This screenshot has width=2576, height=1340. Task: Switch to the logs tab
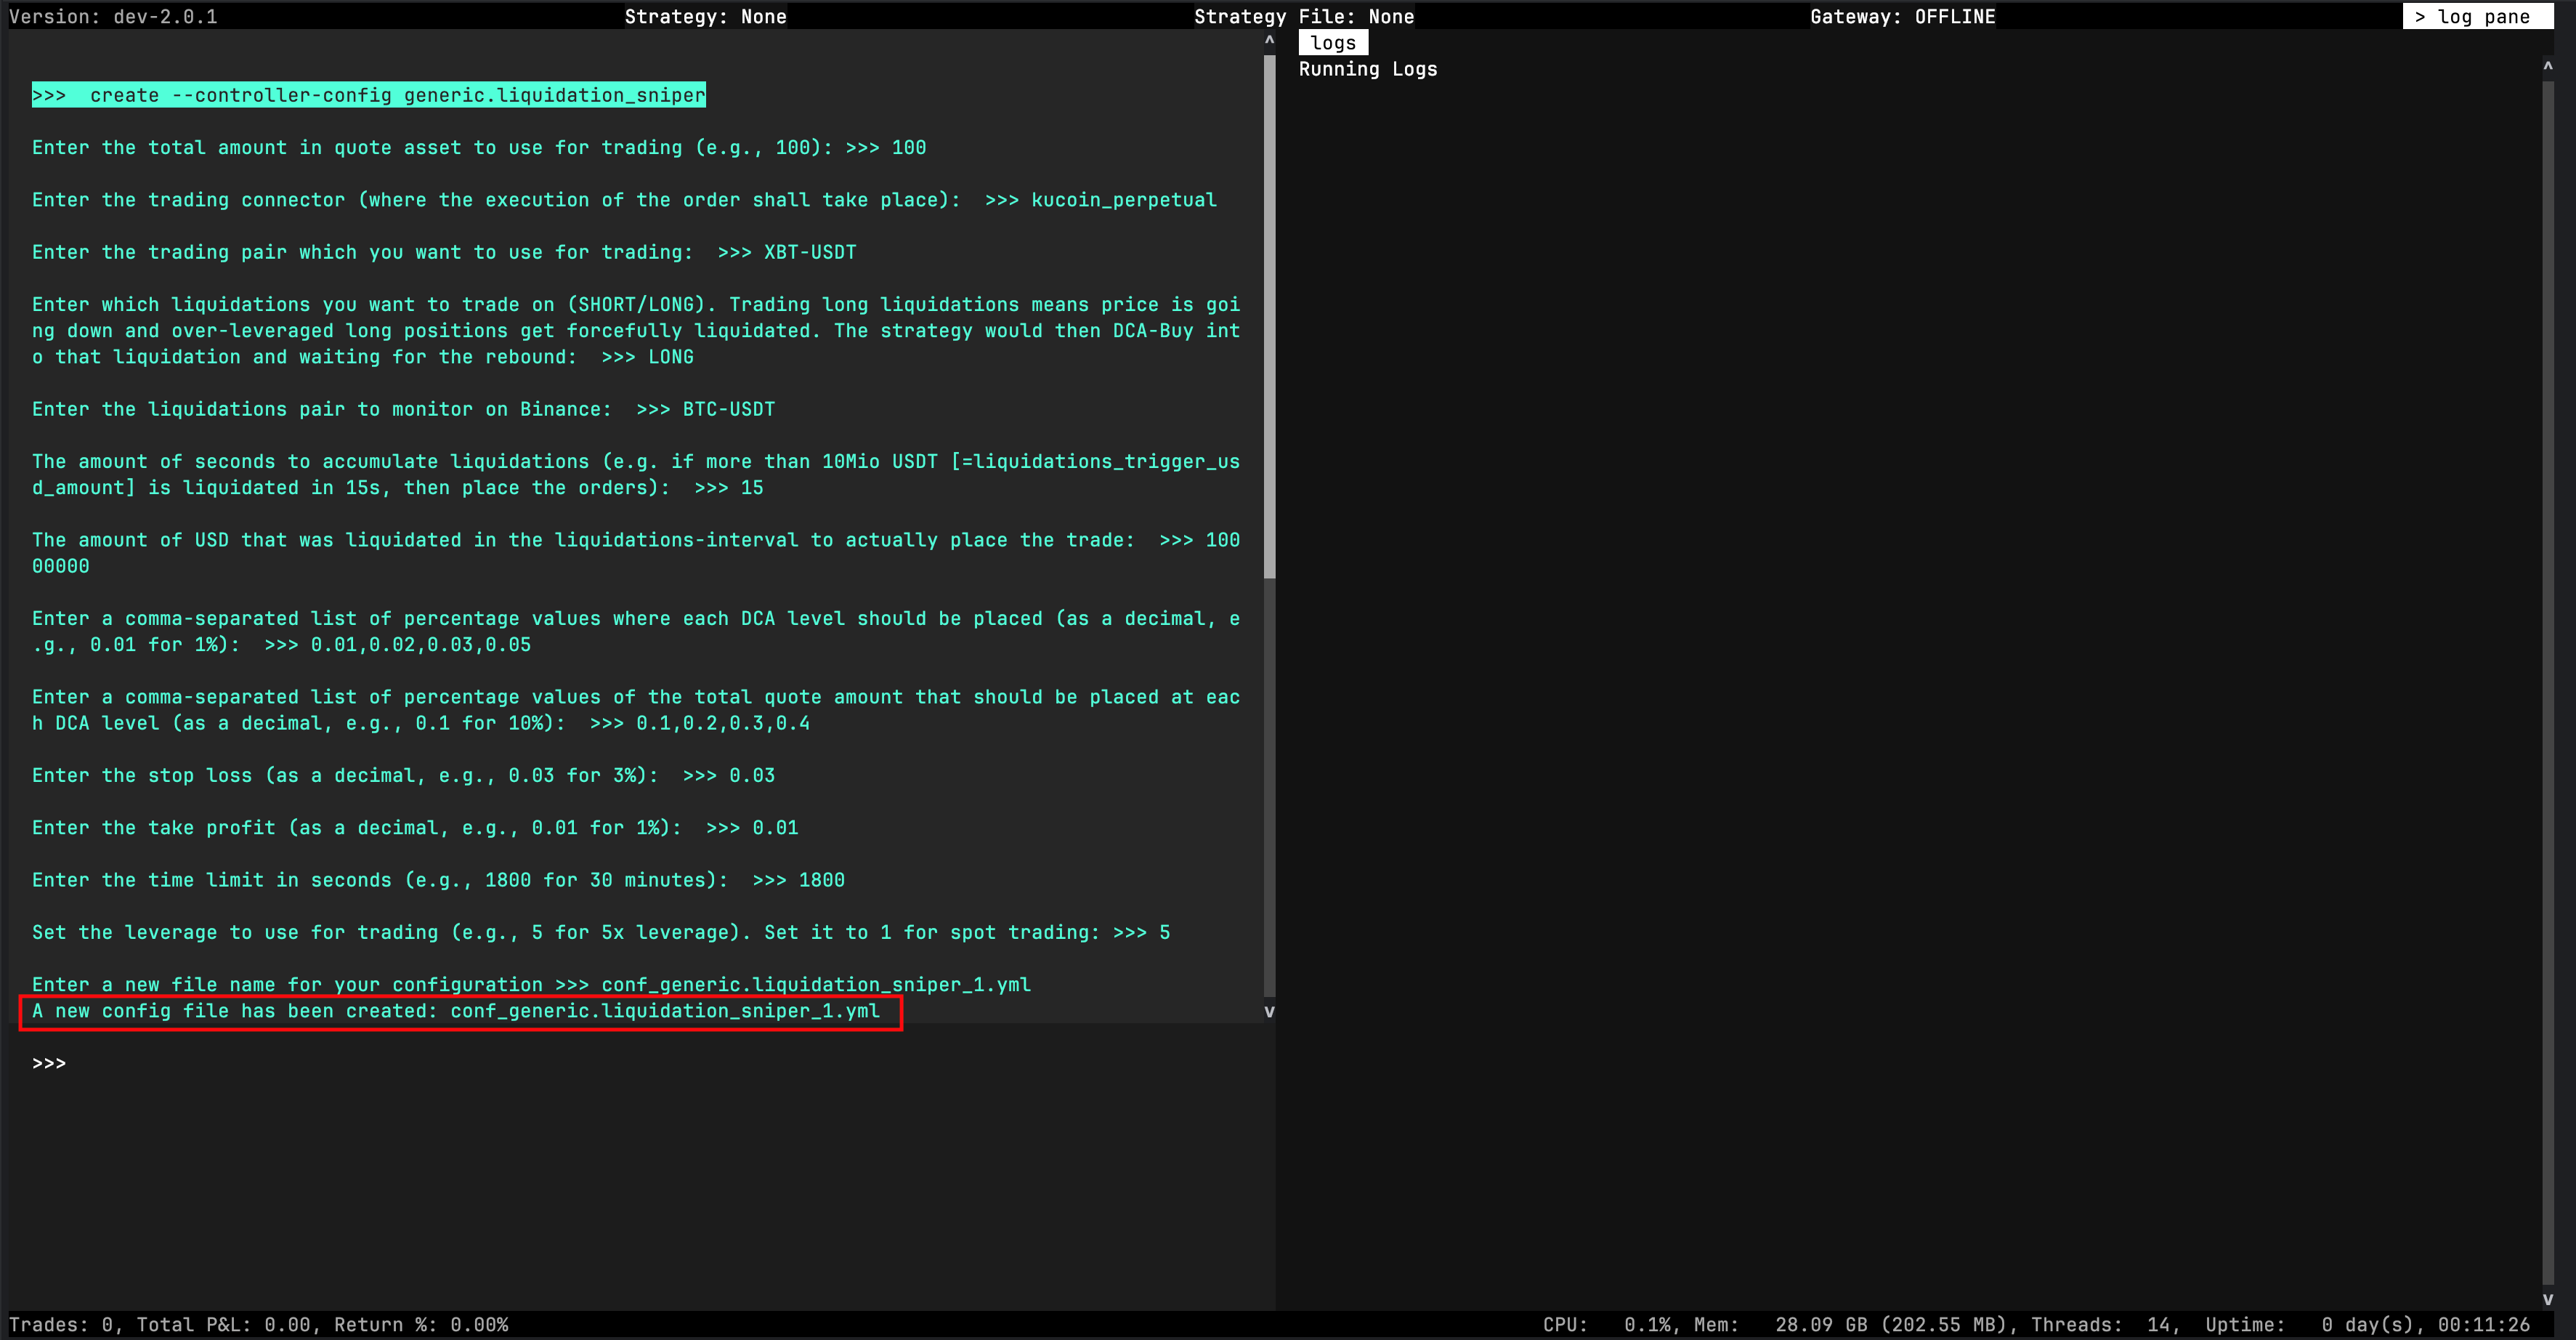tap(1332, 43)
